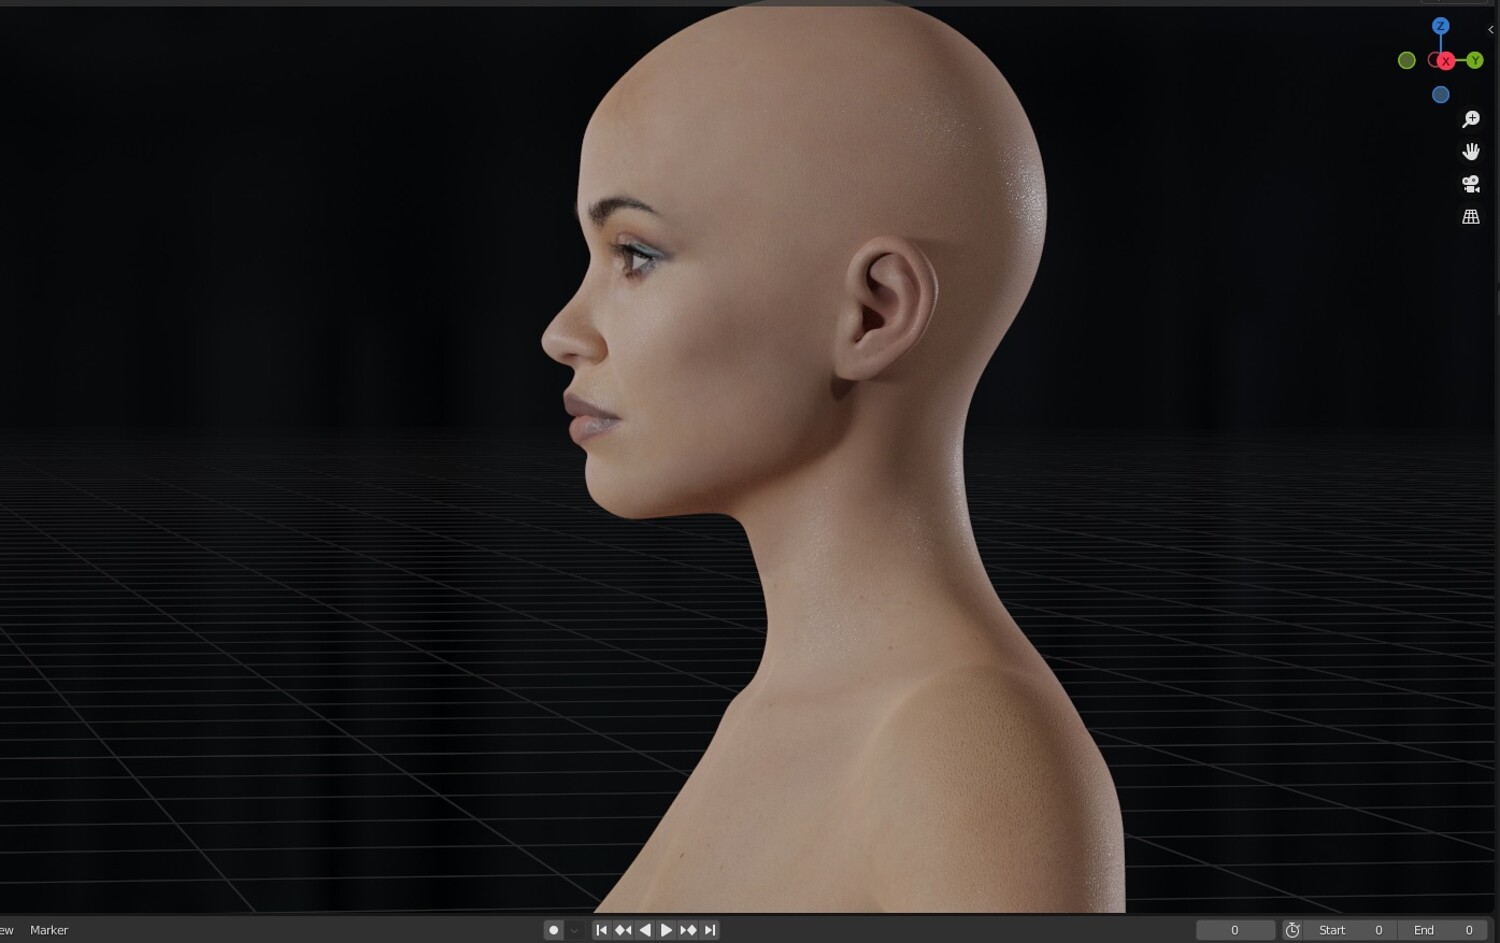1500x943 pixels.
Task: Jump to the end frame
Action: click(x=710, y=930)
